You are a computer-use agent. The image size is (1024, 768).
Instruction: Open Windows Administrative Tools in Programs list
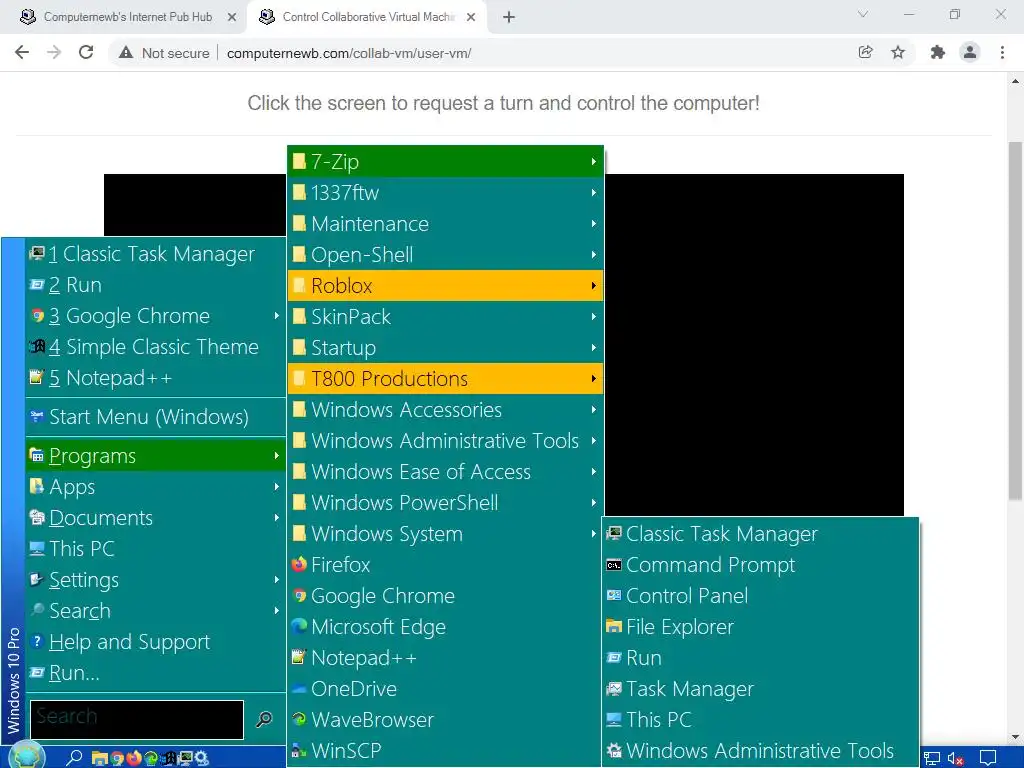[445, 441]
